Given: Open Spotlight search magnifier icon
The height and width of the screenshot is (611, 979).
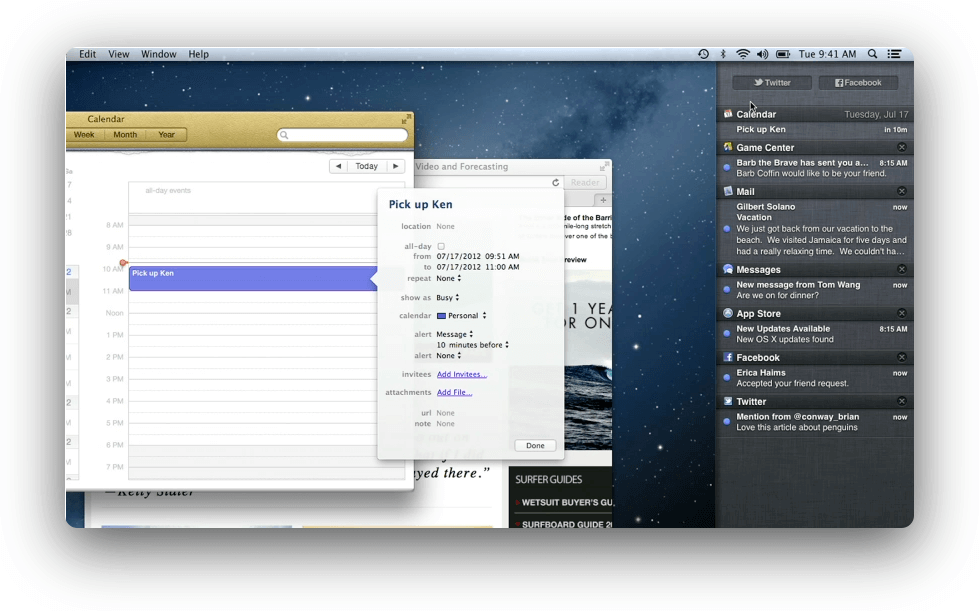Looking at the screenshot, I should (x=872, y=54).
